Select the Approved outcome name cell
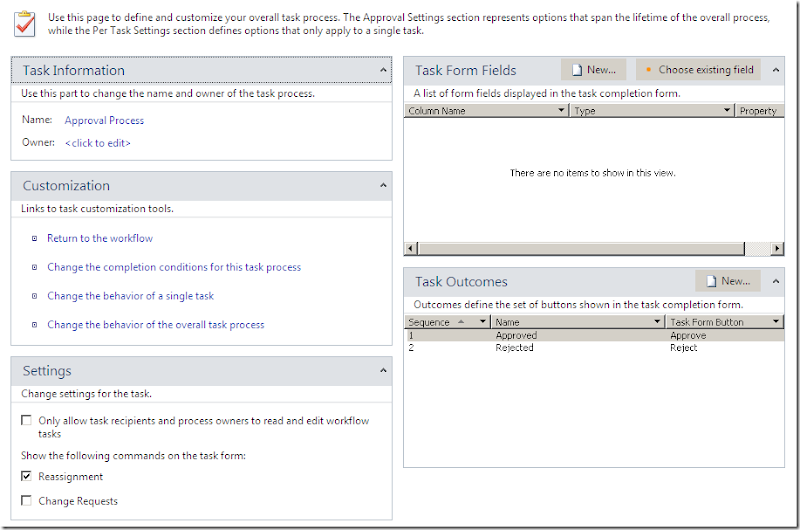The image size is (800, 530). pos(516,336)
